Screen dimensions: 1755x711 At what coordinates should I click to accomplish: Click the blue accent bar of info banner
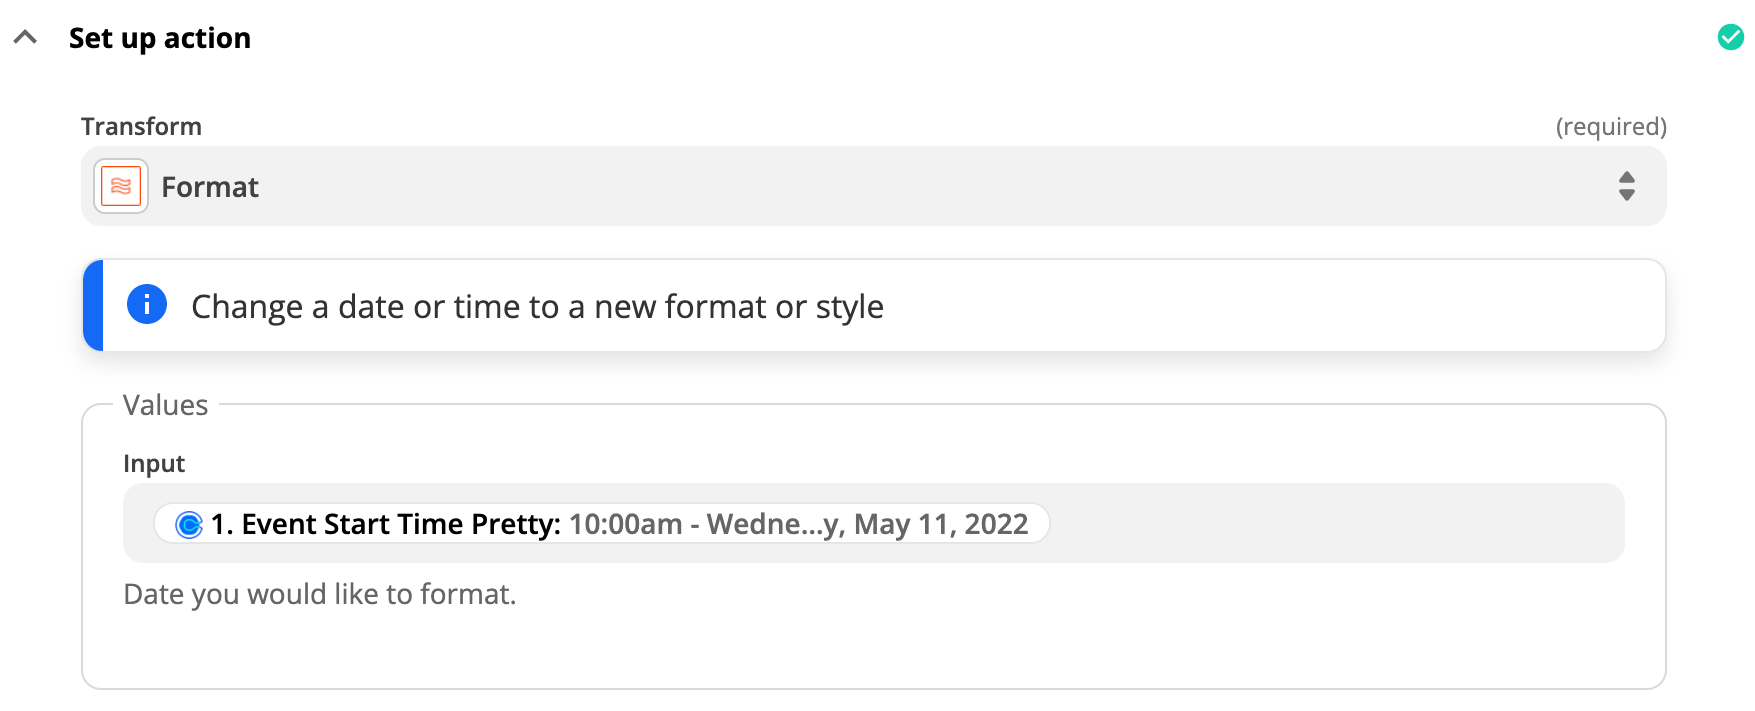click(93, 305)
